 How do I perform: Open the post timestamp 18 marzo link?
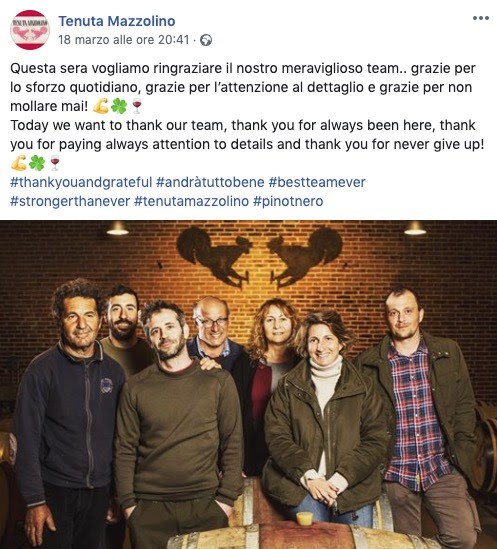point(124,40)
